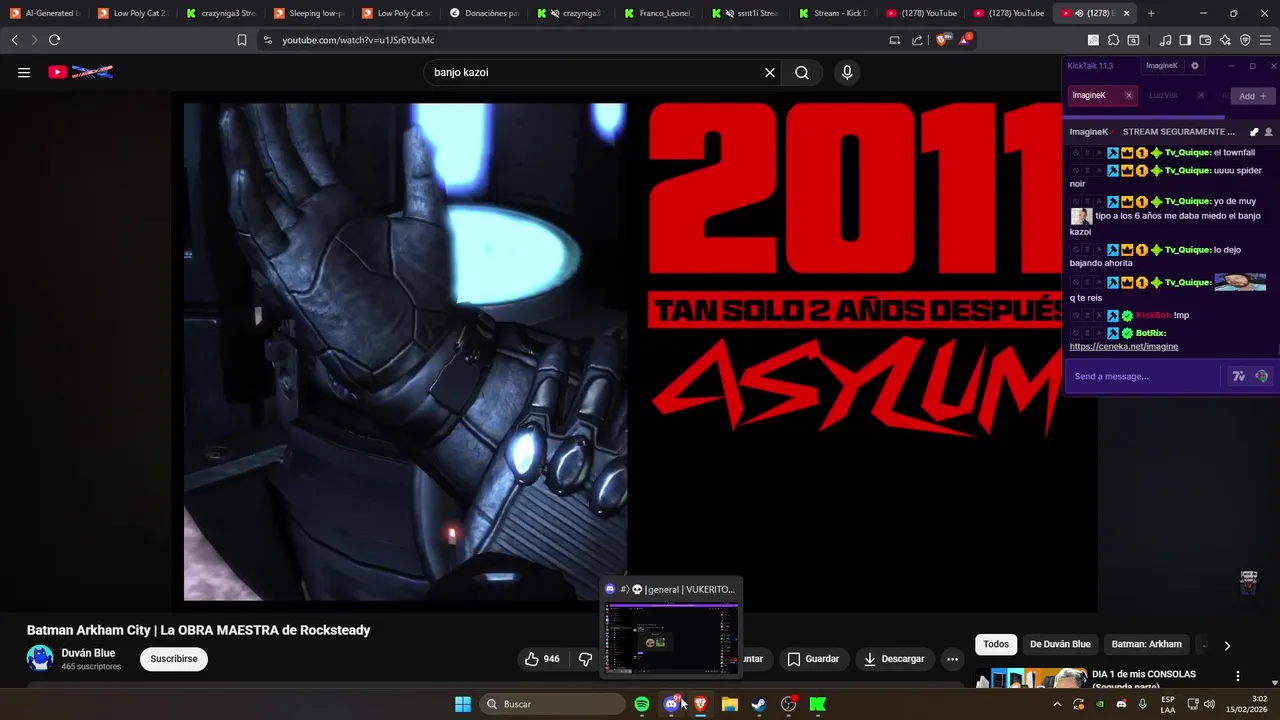Switch to 'Sleeping low-p' tab
The width and height of the screenshot is (1280, 720).
(308, 13)
